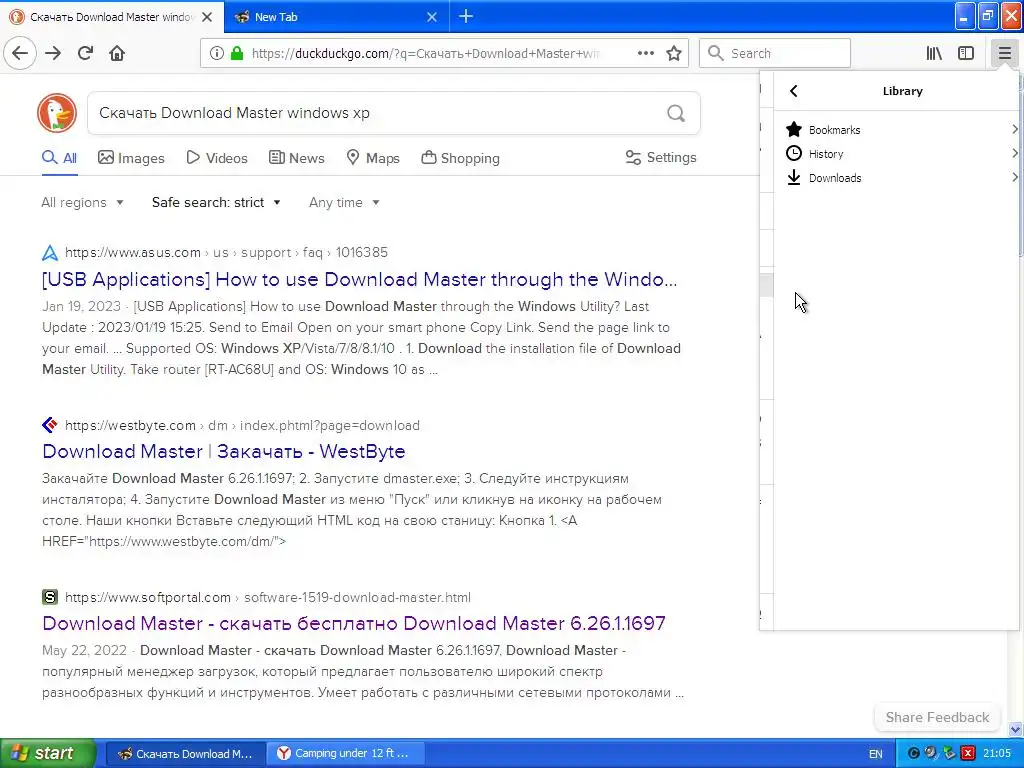The image size is (1024, 768).
Task: Toggle the sidebars toolbar button
Action: pos(966,53)
